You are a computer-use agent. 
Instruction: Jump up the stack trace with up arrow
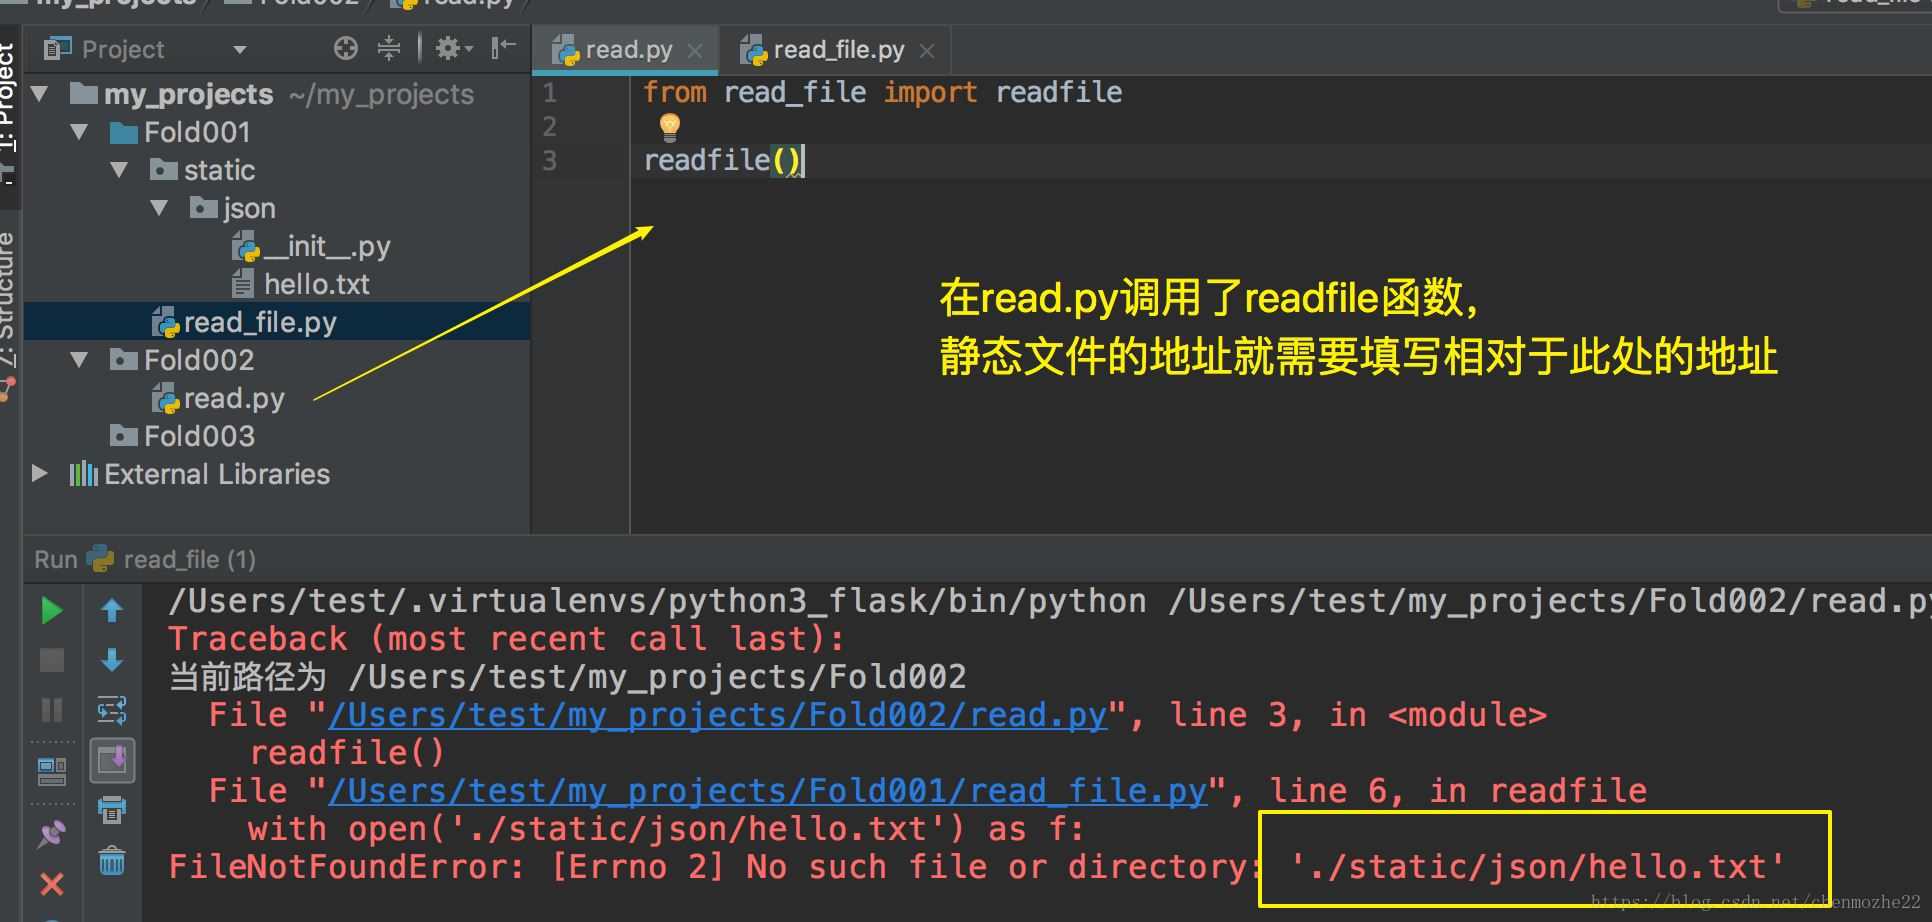coord(112,610)
